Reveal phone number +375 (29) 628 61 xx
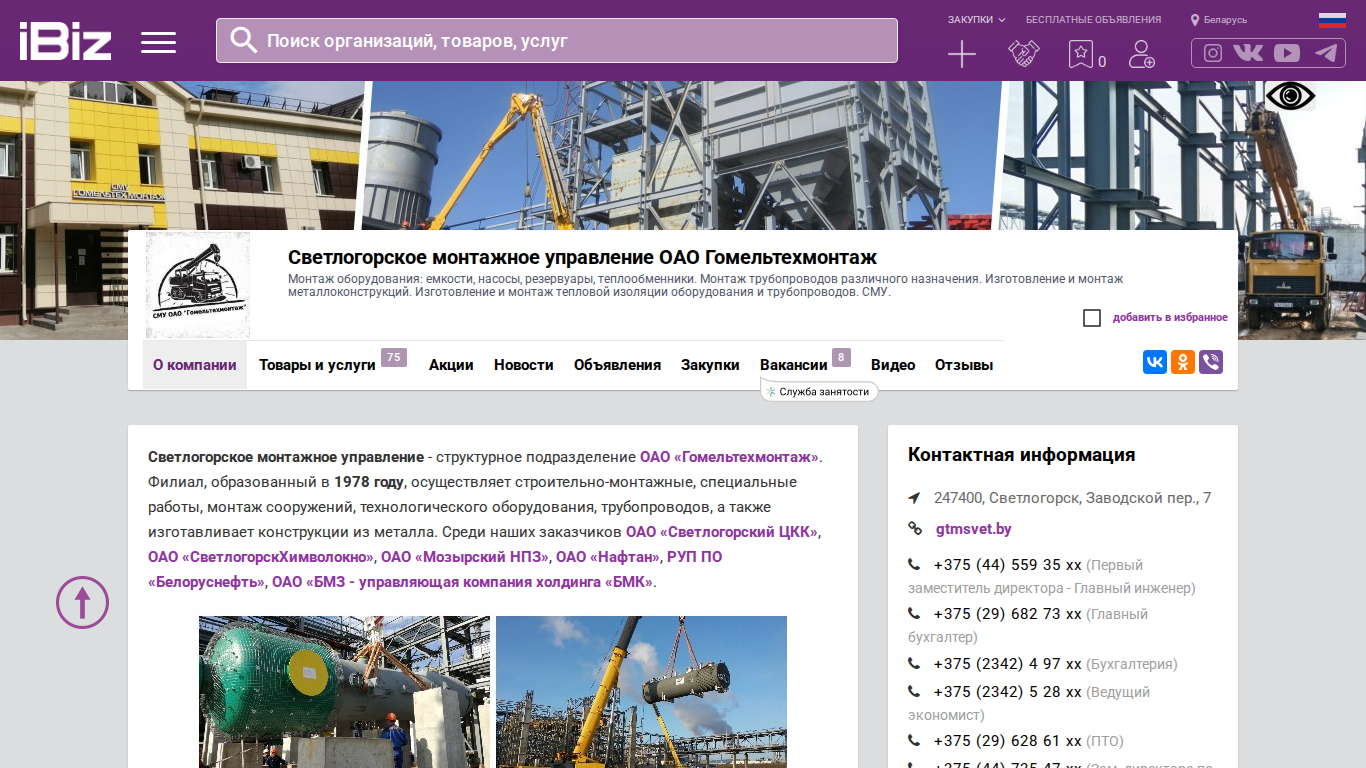1366x768 pixels. [1008, 741]
